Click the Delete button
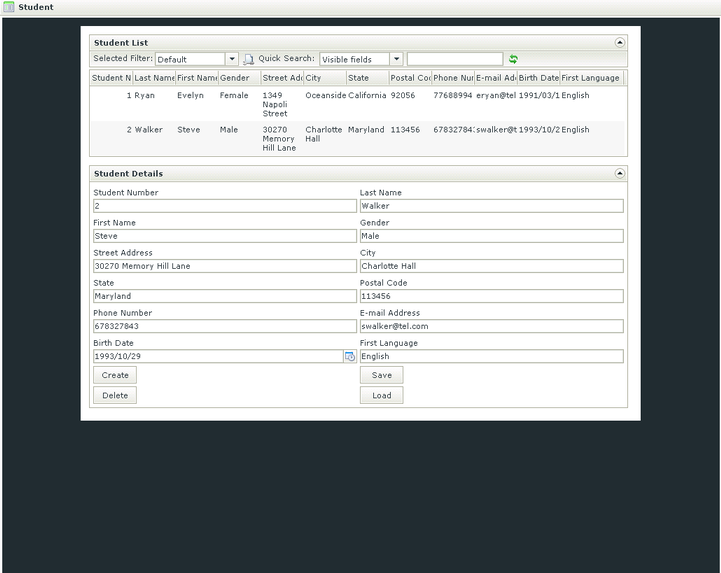Viewport: 721px width, 573px height. click(115, 395)
